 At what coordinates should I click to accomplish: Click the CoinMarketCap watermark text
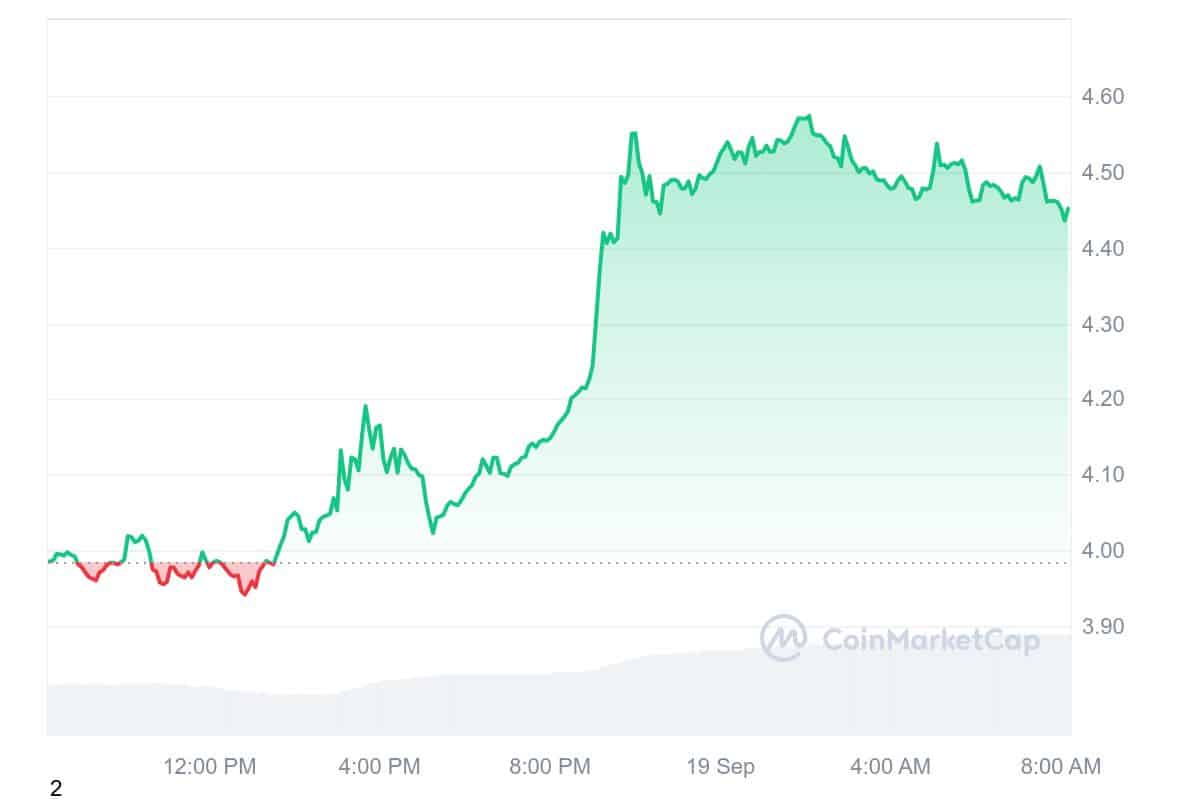[930, 640]
